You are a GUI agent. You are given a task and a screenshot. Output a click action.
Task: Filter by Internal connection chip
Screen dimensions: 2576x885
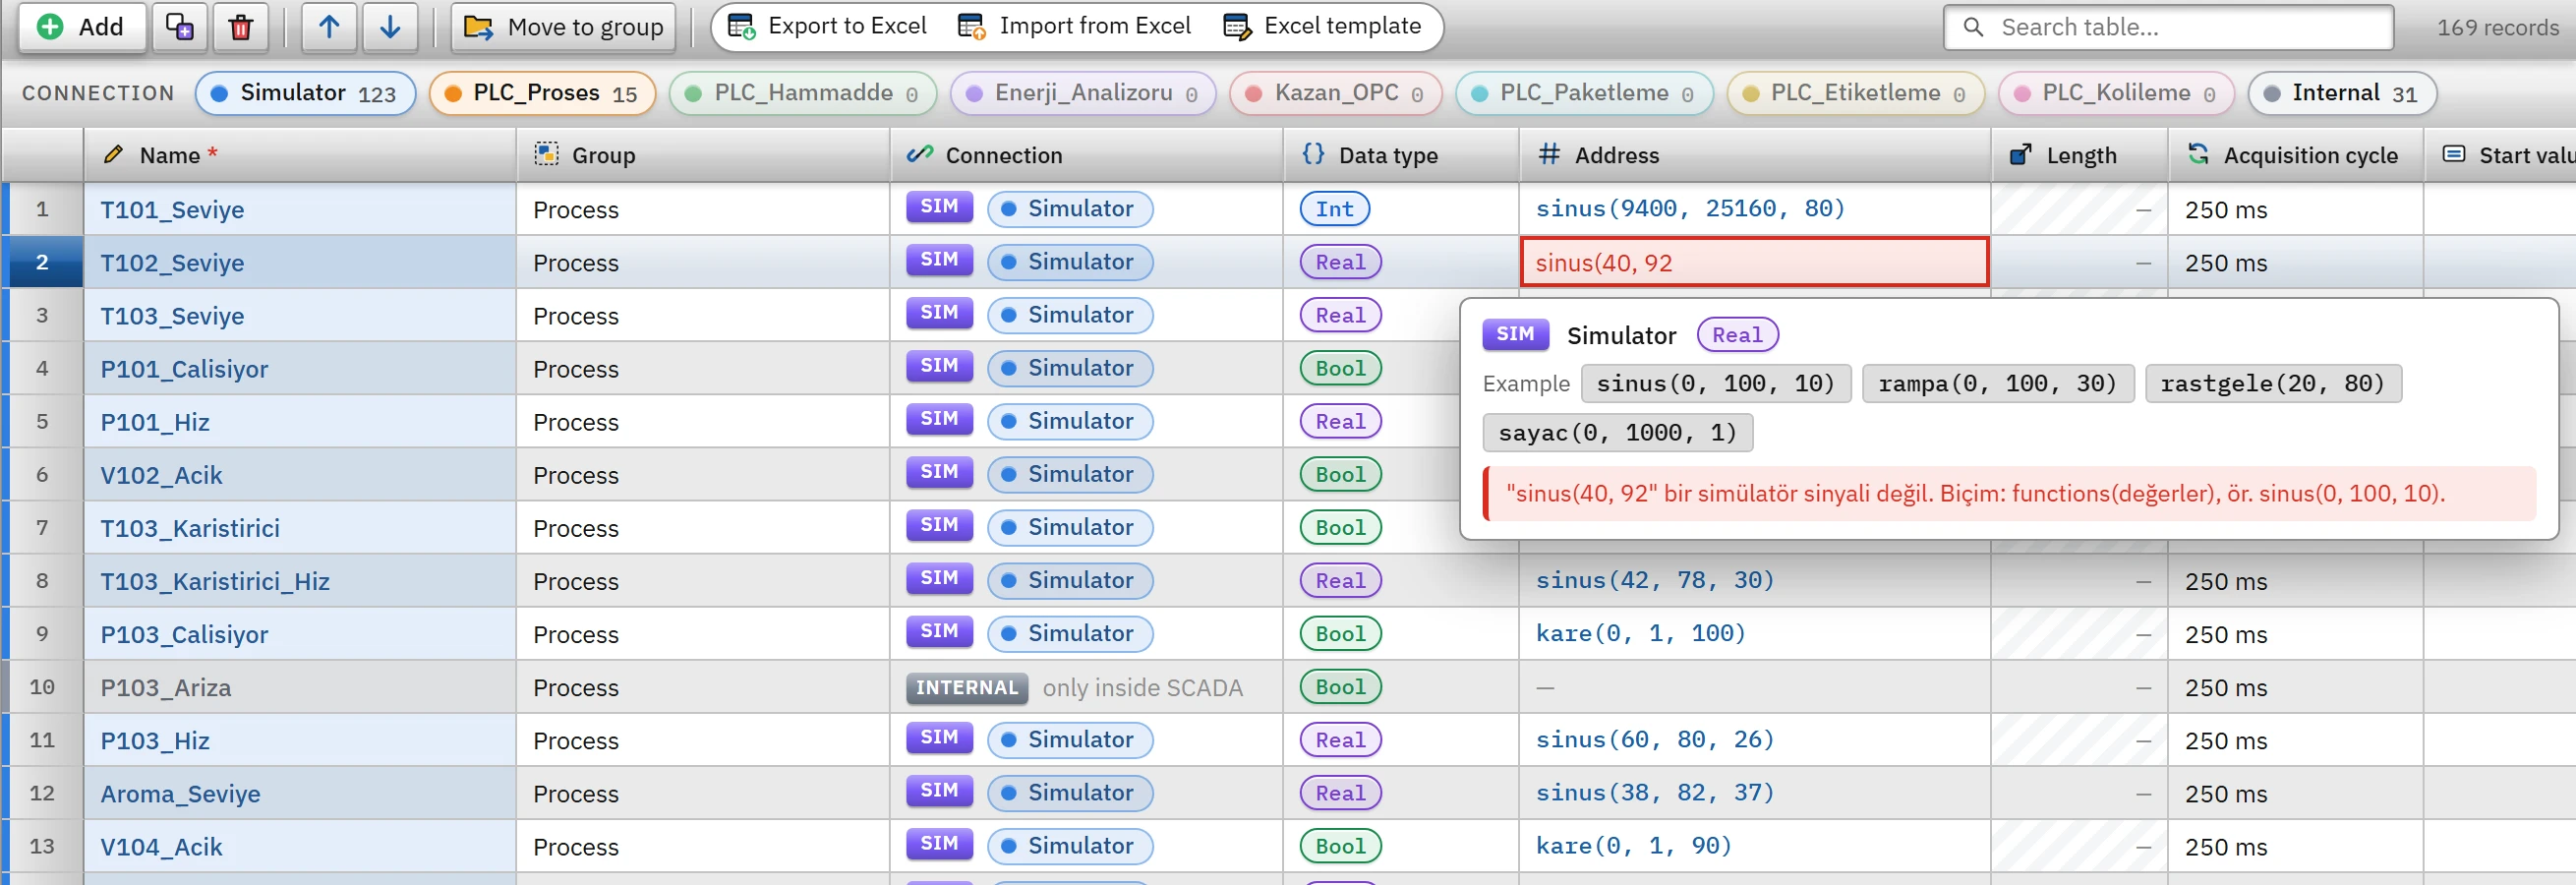[2342, 93]
